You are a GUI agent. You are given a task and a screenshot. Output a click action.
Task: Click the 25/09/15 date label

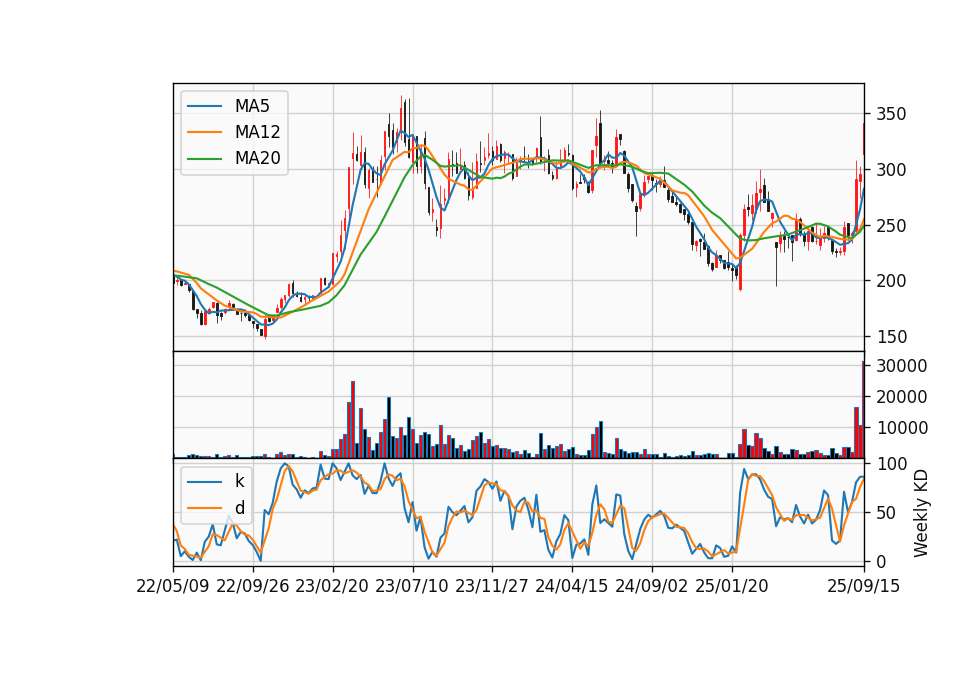tap(864, 586)
